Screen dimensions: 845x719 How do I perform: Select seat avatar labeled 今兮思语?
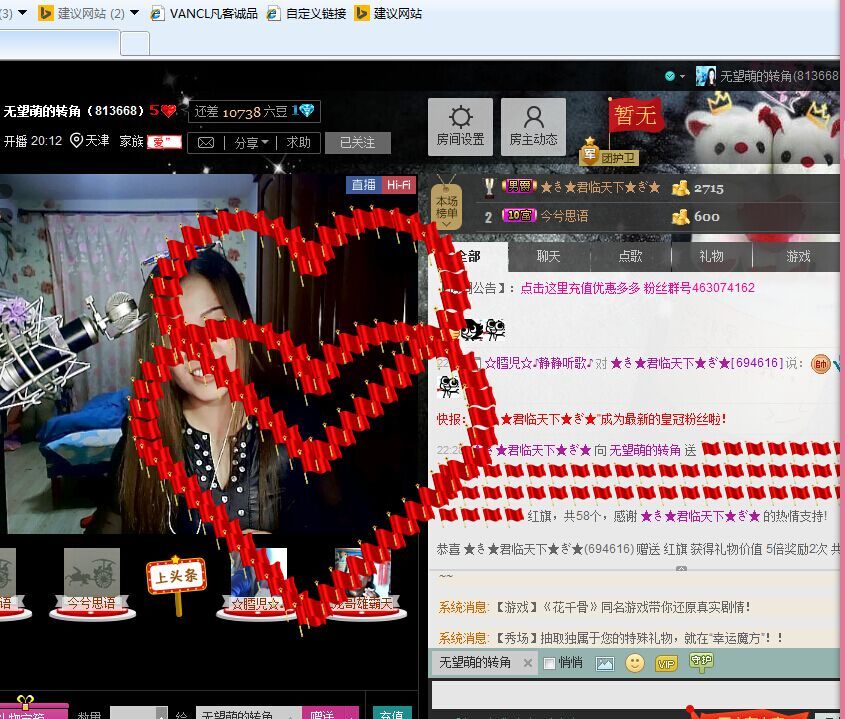point(92,585)
